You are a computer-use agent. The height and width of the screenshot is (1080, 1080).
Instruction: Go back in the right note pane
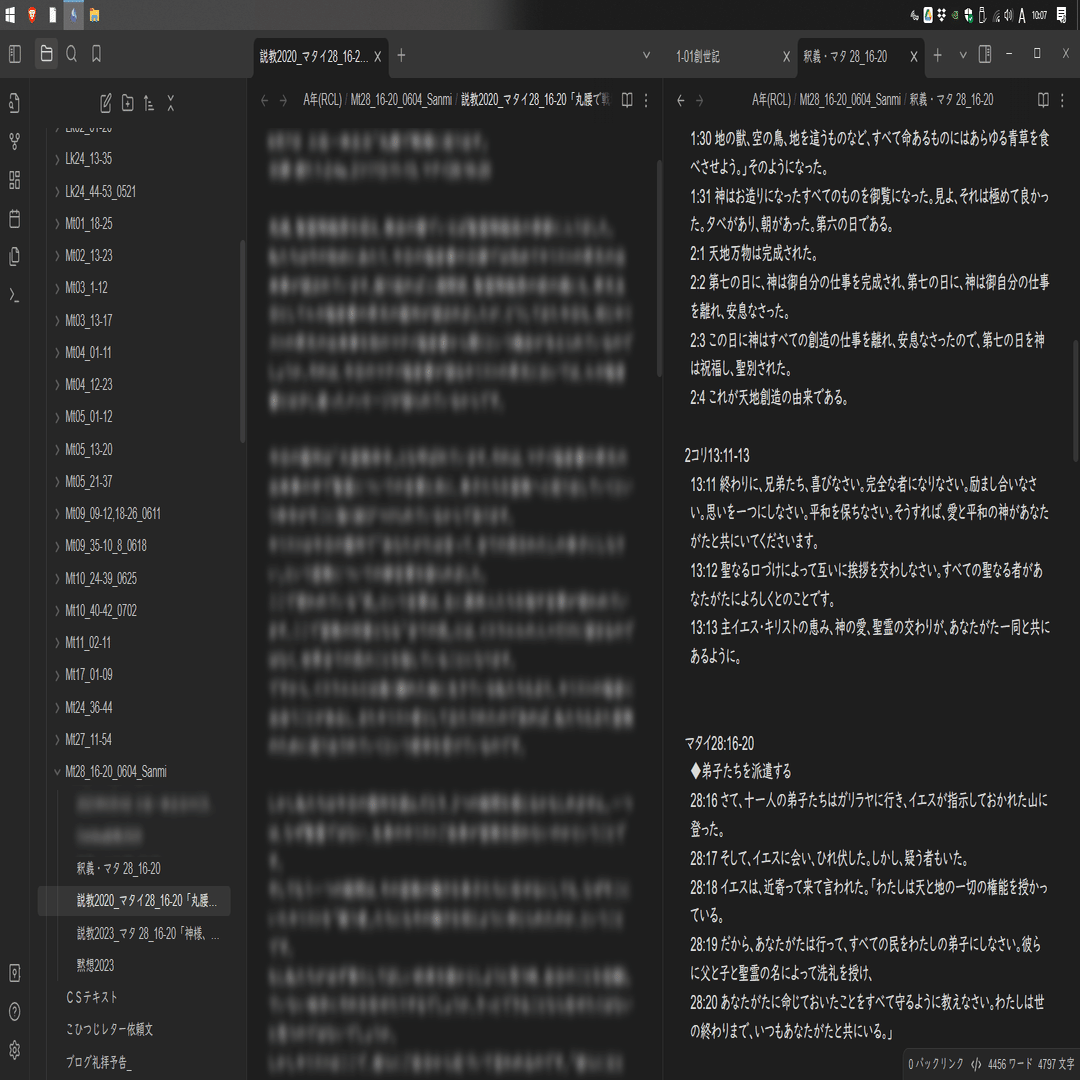tap(681, 101)
